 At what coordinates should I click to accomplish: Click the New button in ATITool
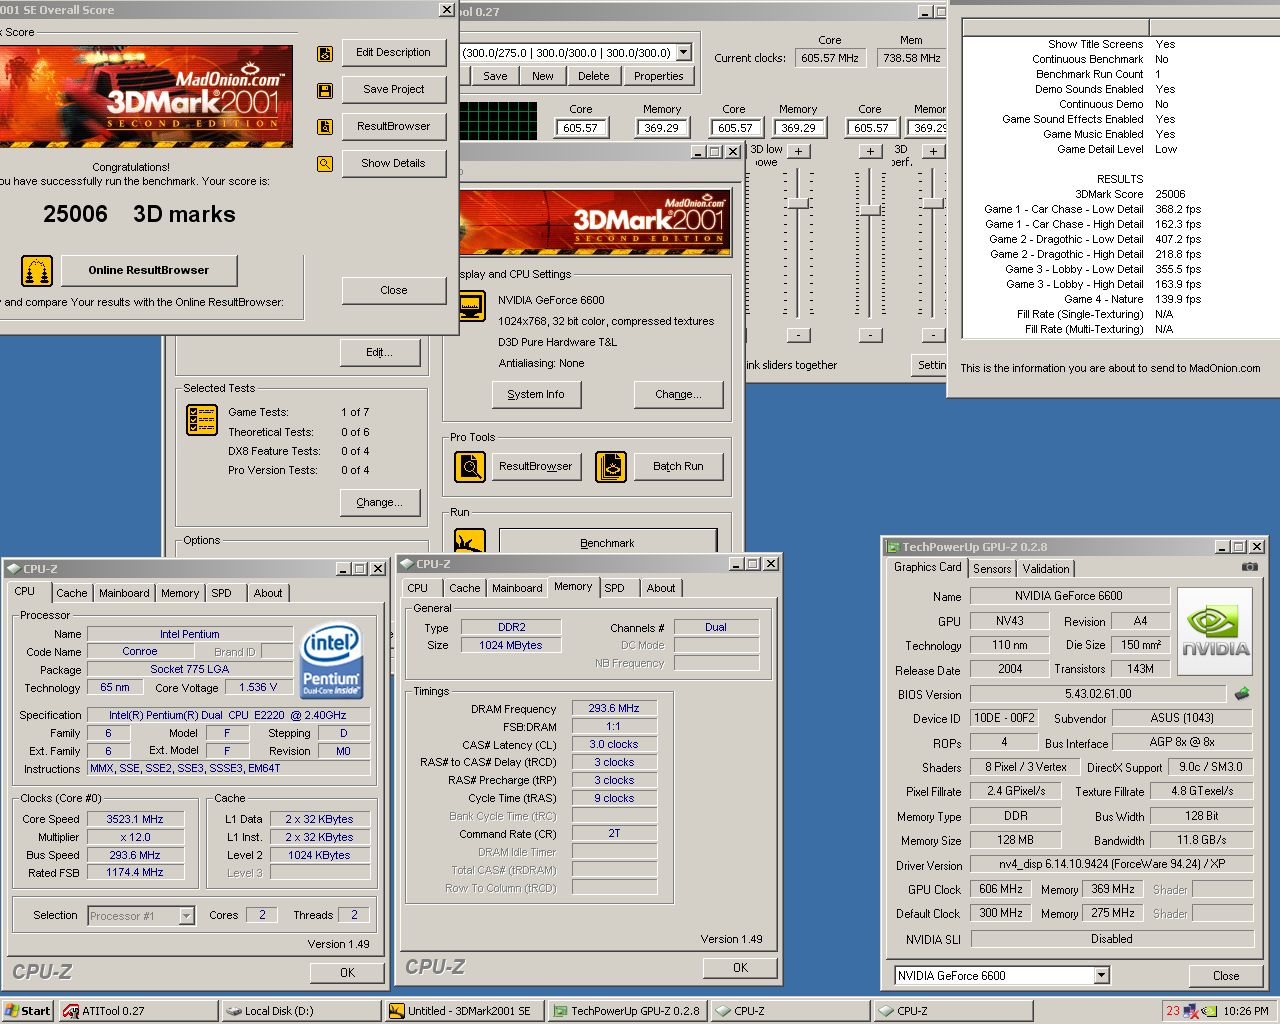point(543,76)
